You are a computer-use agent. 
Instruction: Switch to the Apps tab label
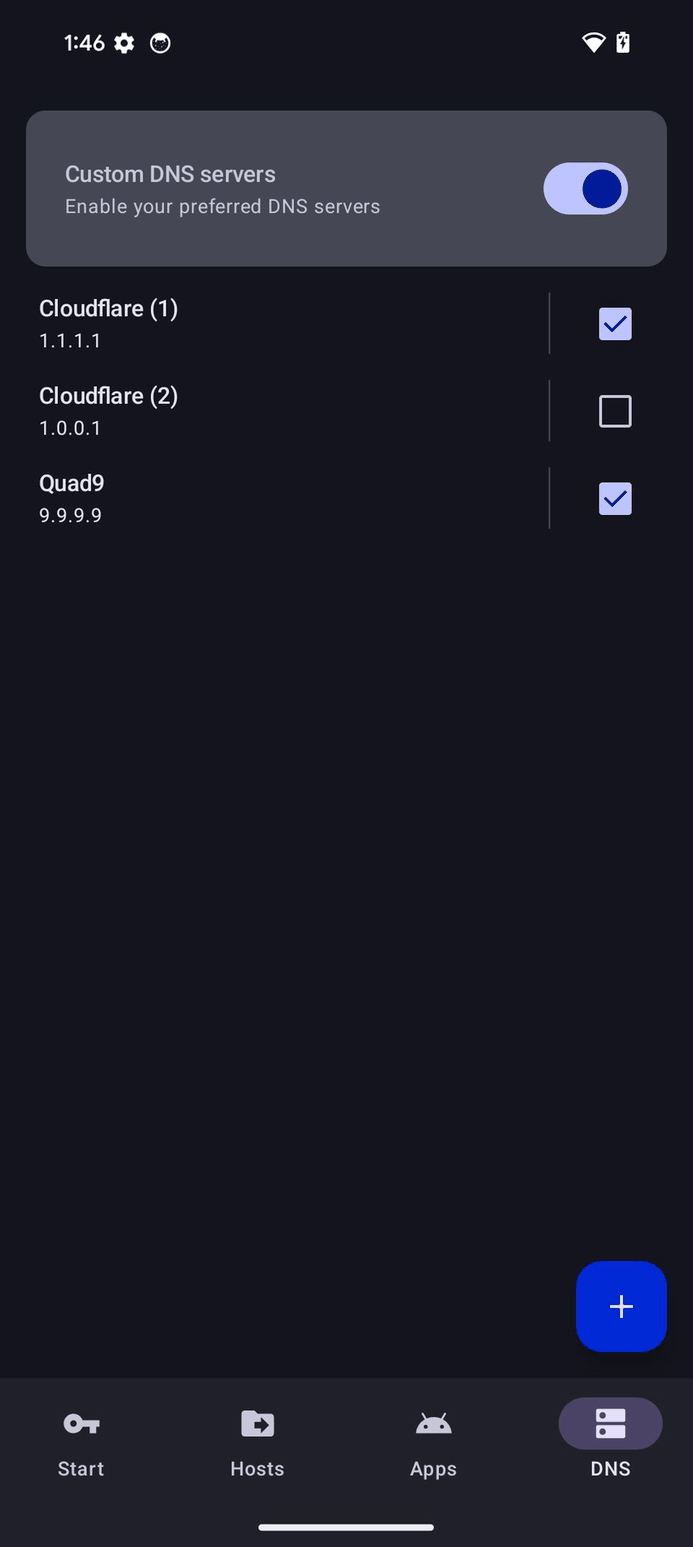pyautogui.click(x=433, y=1468)
